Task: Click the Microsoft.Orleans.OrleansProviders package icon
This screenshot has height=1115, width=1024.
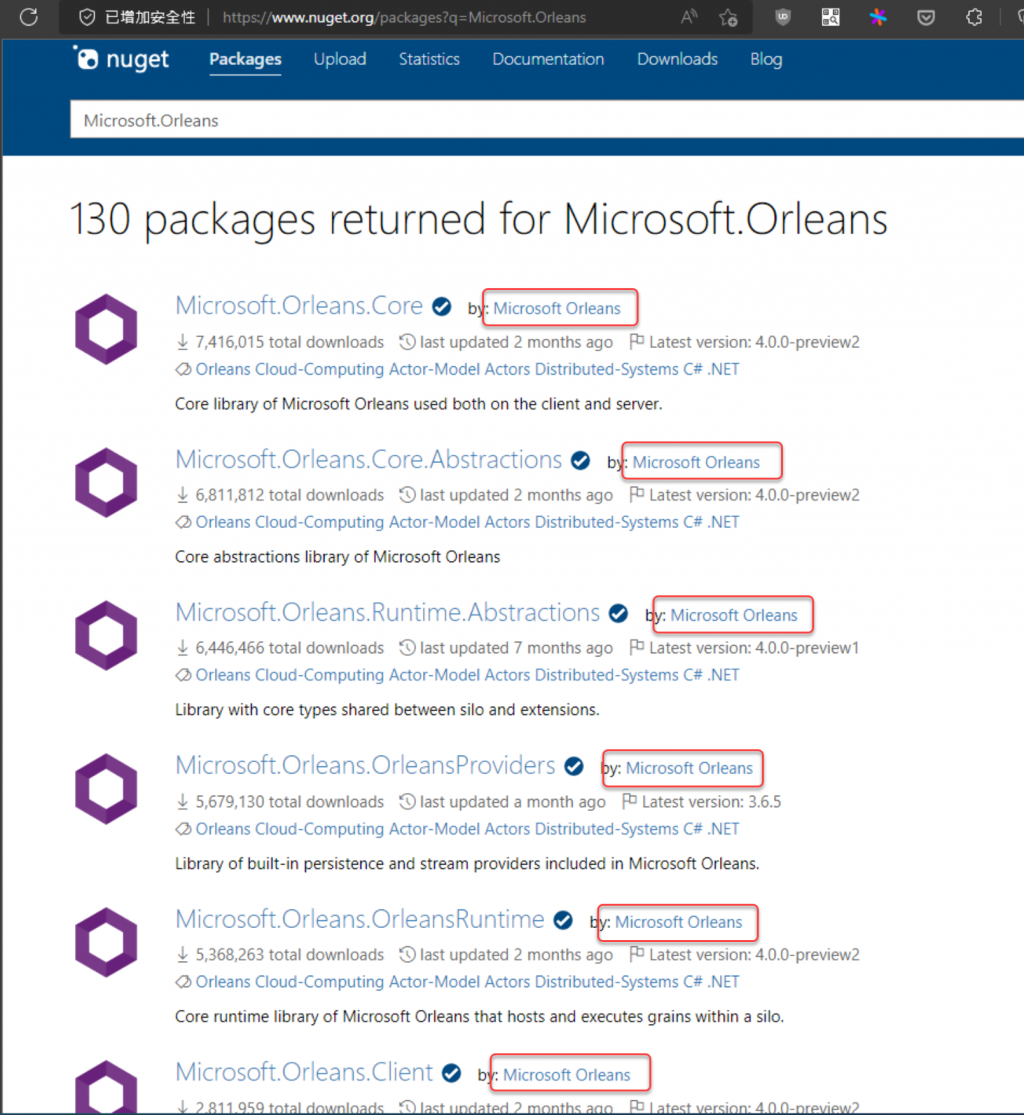Action: coord(106,790)
